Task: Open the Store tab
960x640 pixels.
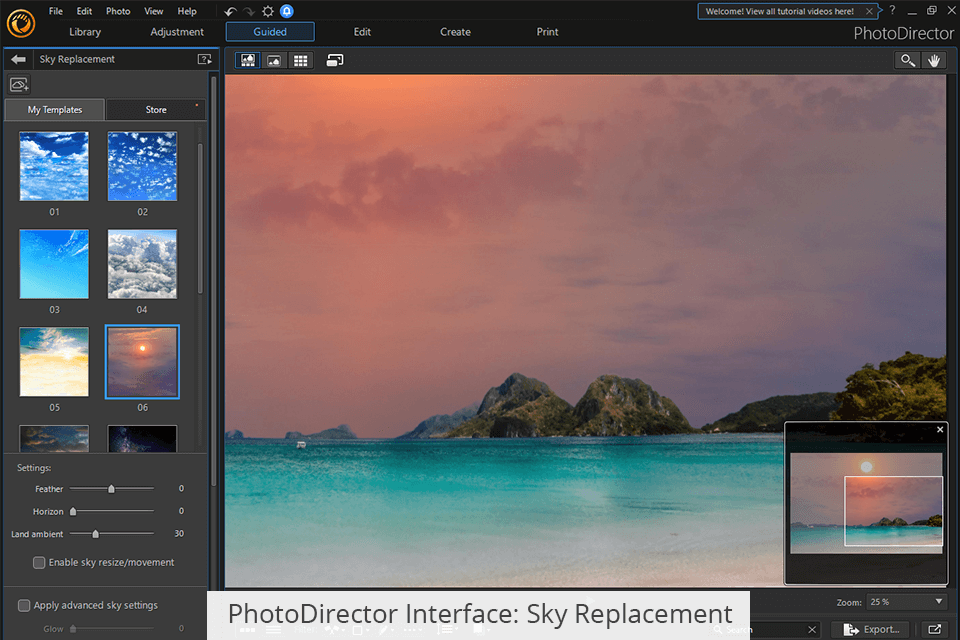Action: click(x=156, y=110)
